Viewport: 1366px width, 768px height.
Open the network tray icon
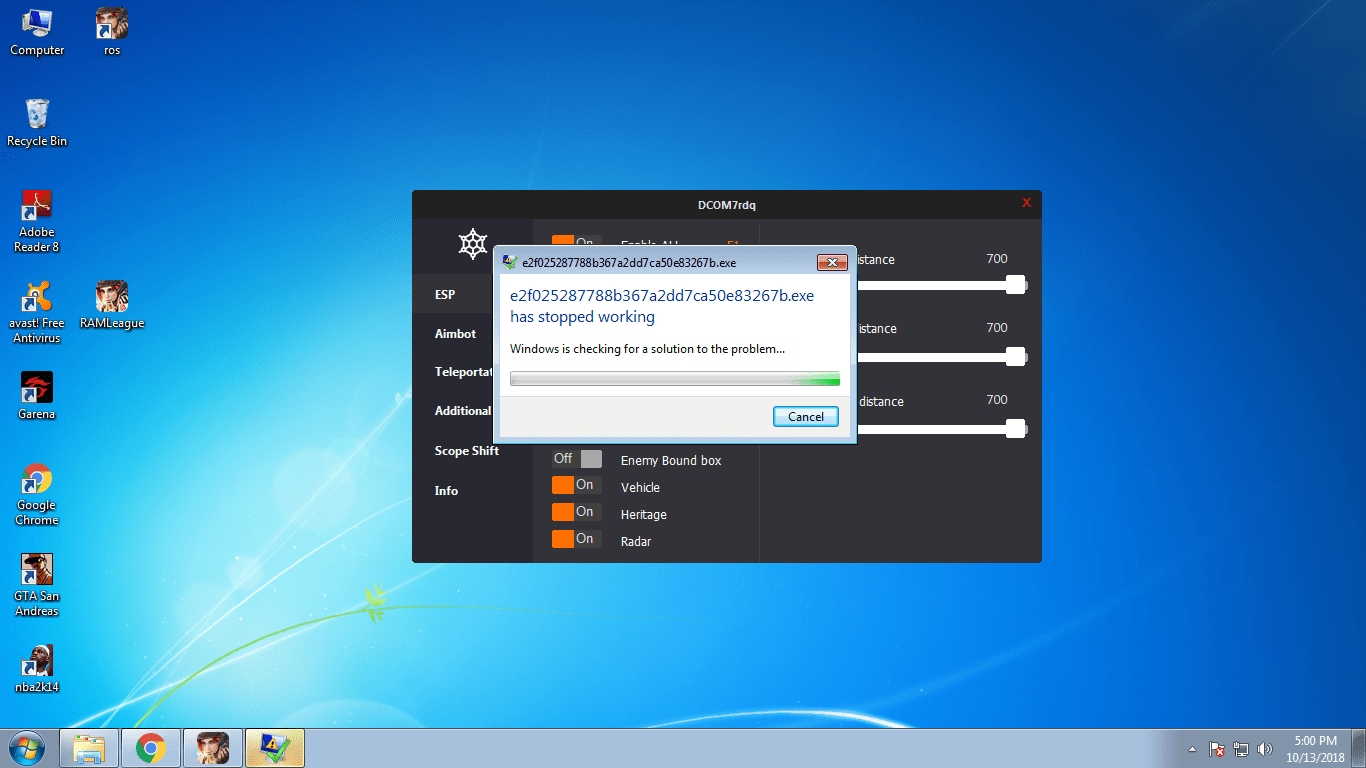pyautogui.click(x=1241, y=748)
